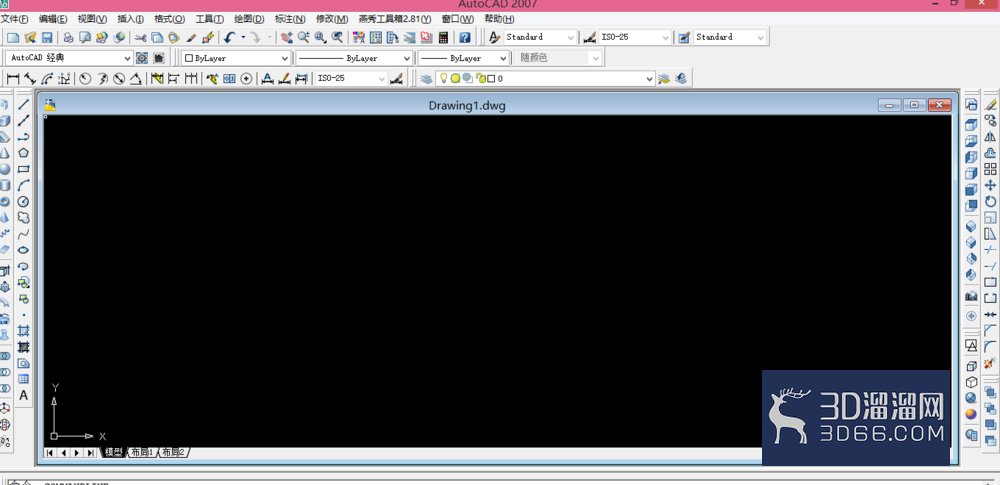Select the Rectangle draw tool
Screen dimensions: 1000x485
point(24,169)
